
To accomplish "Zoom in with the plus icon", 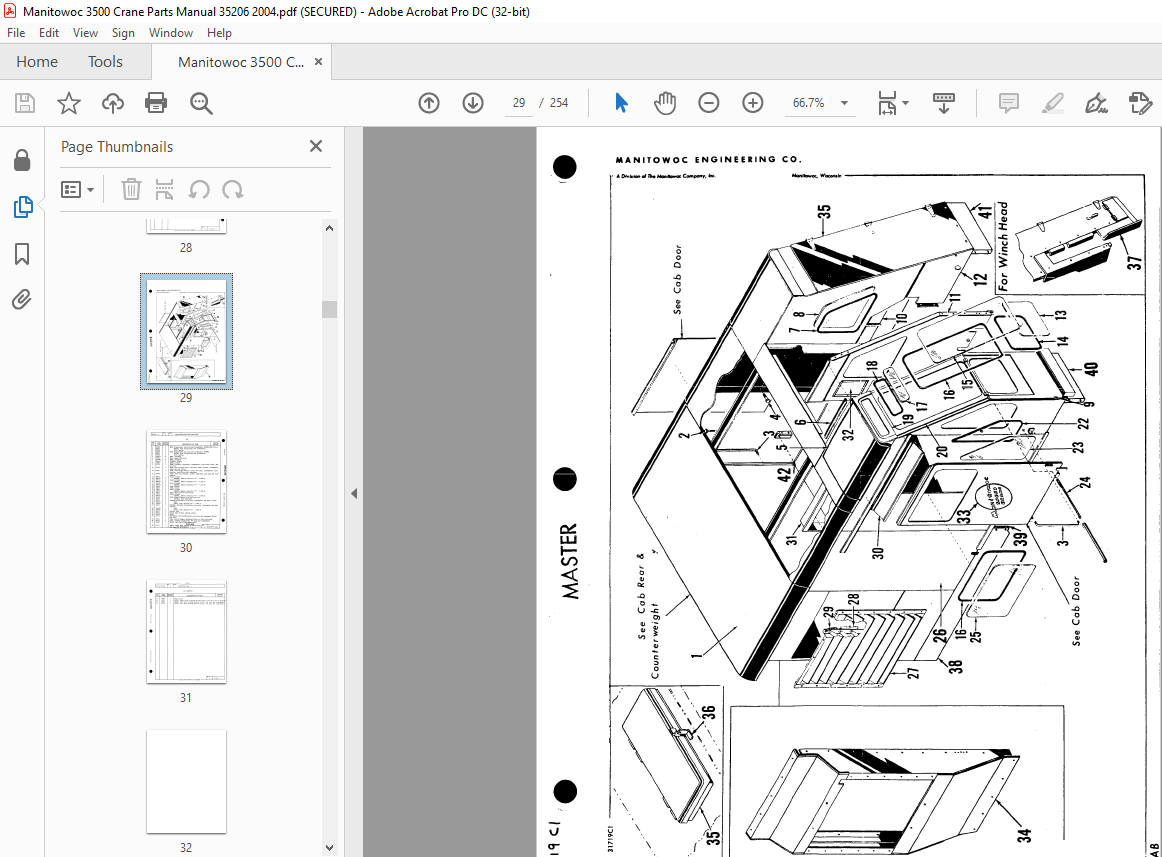I will [752, 103].
